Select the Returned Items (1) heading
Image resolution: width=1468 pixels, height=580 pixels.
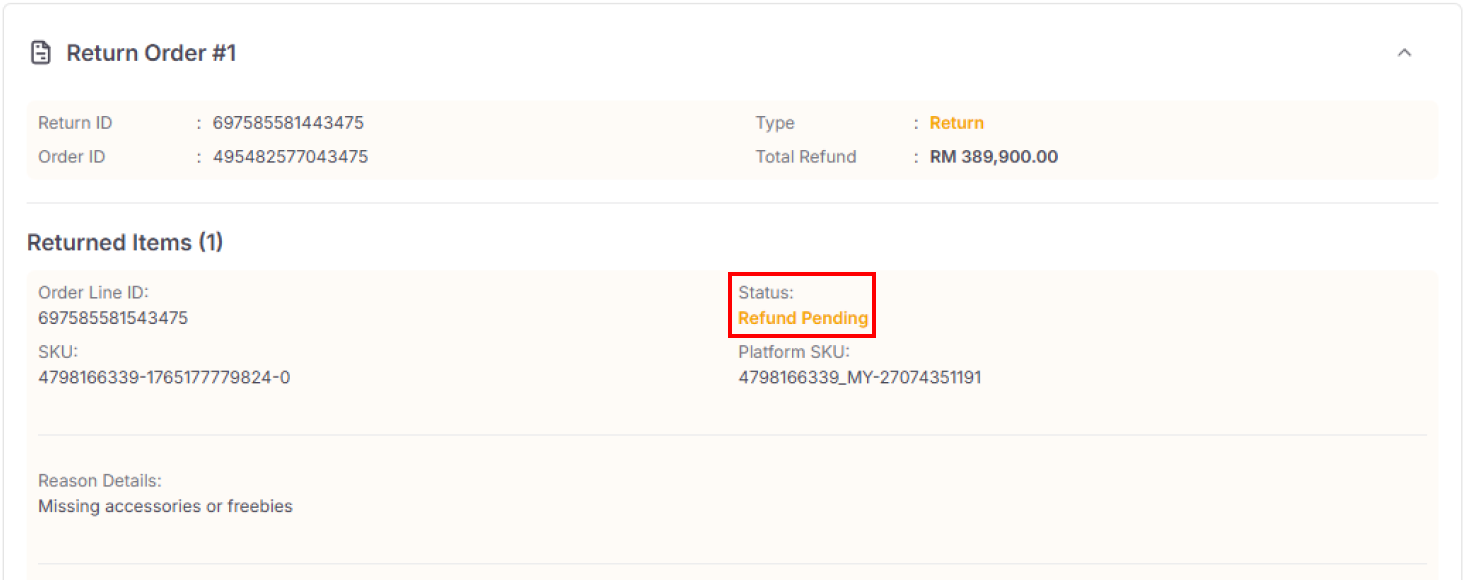(x=125, y=242)
